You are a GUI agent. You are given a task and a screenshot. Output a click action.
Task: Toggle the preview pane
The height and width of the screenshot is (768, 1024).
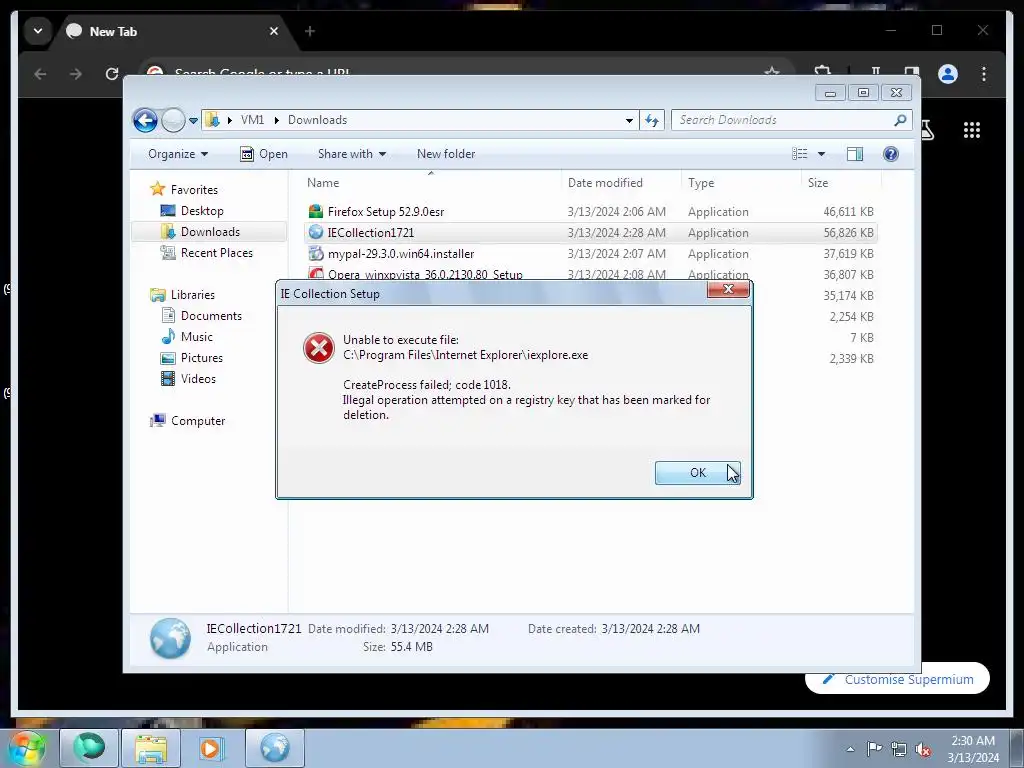[854, 154]
